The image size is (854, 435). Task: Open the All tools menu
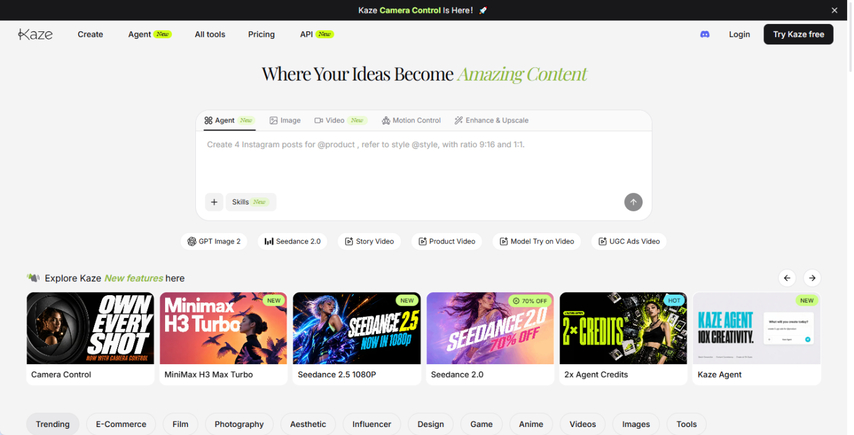point(210,34)
